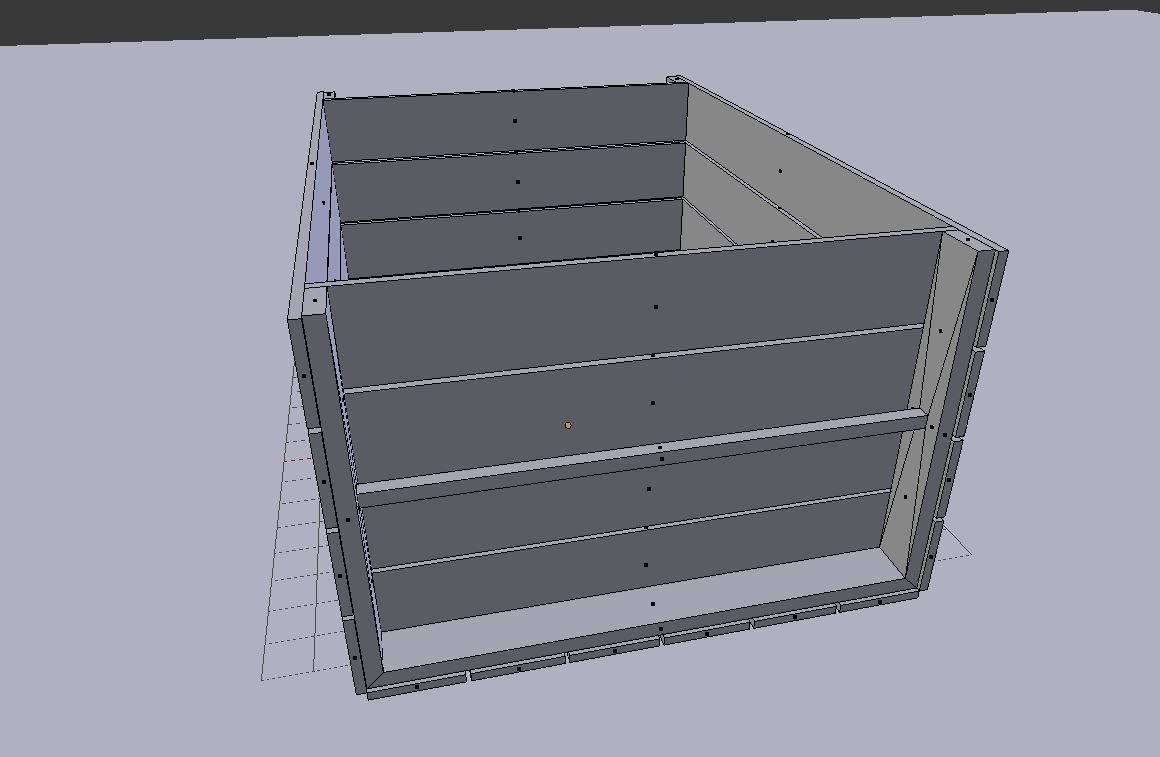Select the face dot on the inner right wall
1160x757 pixels.
pyautogui.click(x=780, y=171)
